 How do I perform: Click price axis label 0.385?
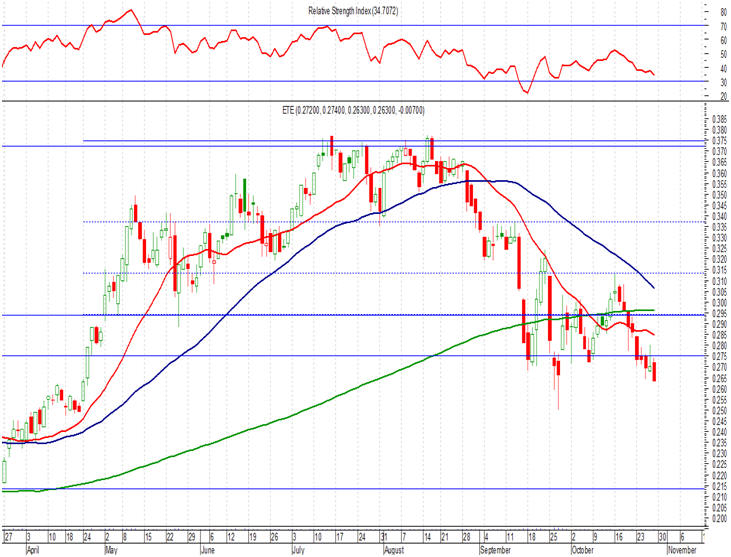click(721, 118)
